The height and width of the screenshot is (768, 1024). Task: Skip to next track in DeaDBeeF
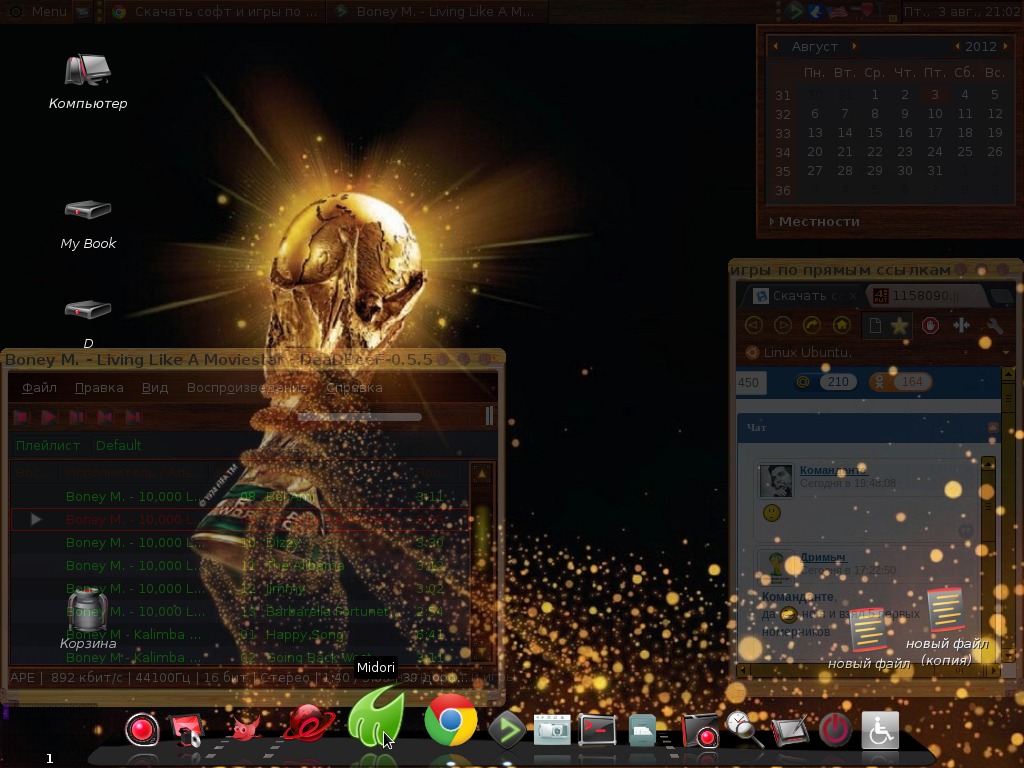point(133,417)
